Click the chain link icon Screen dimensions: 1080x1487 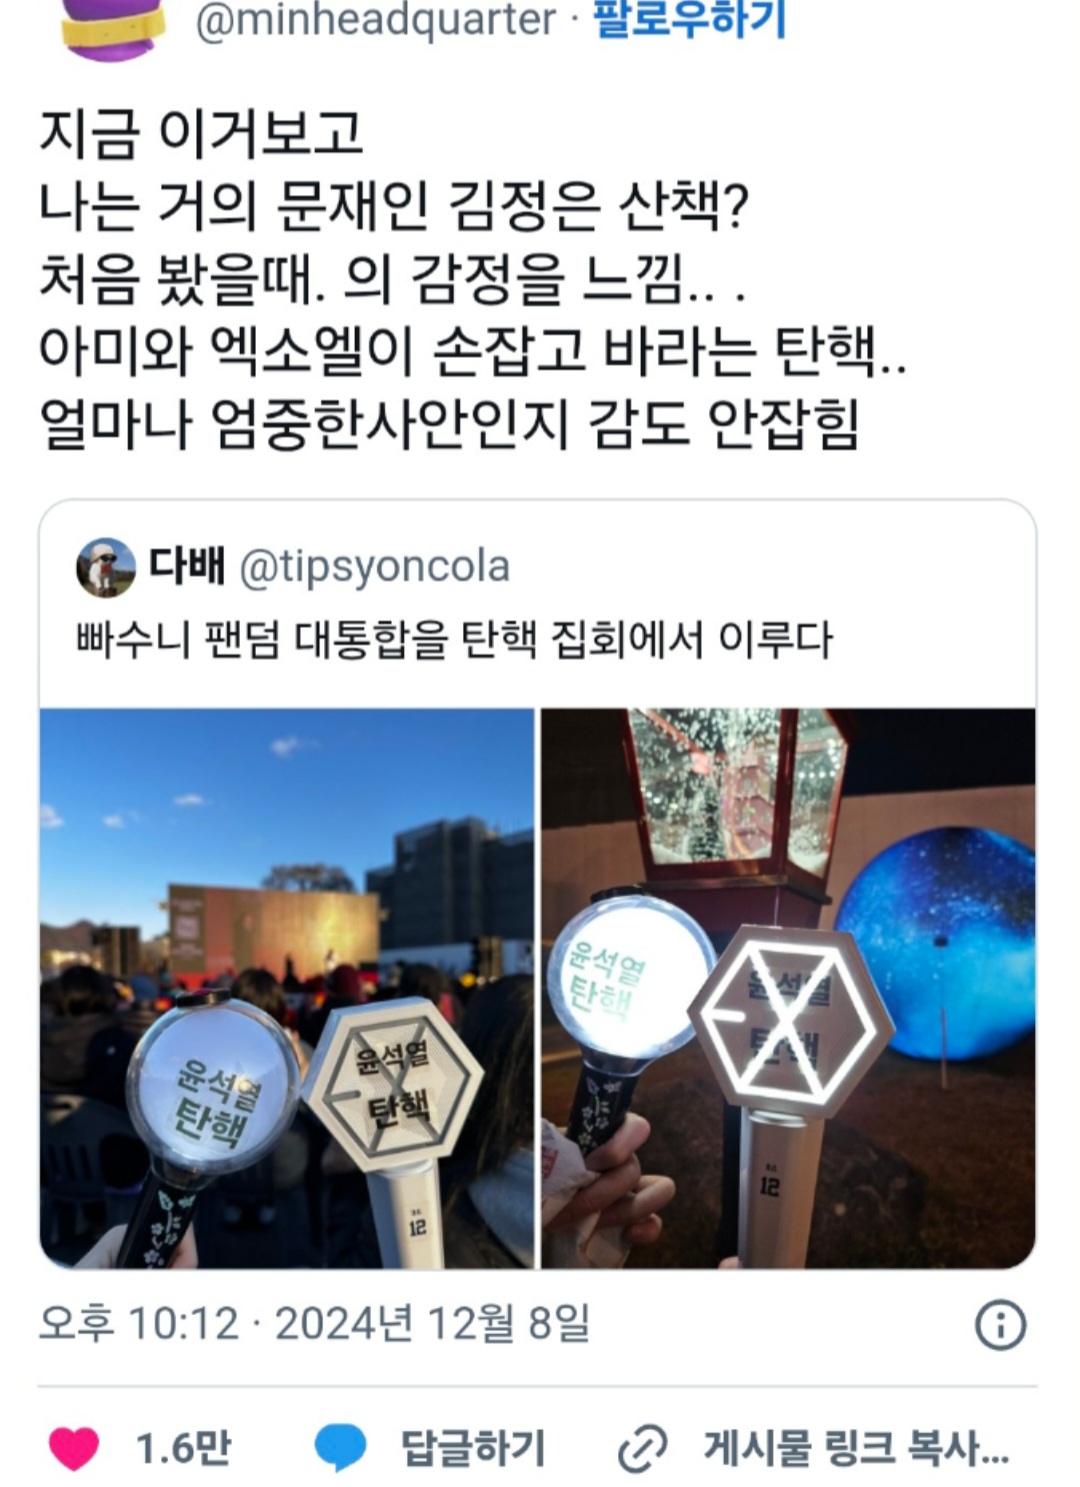pos(643,1448)
